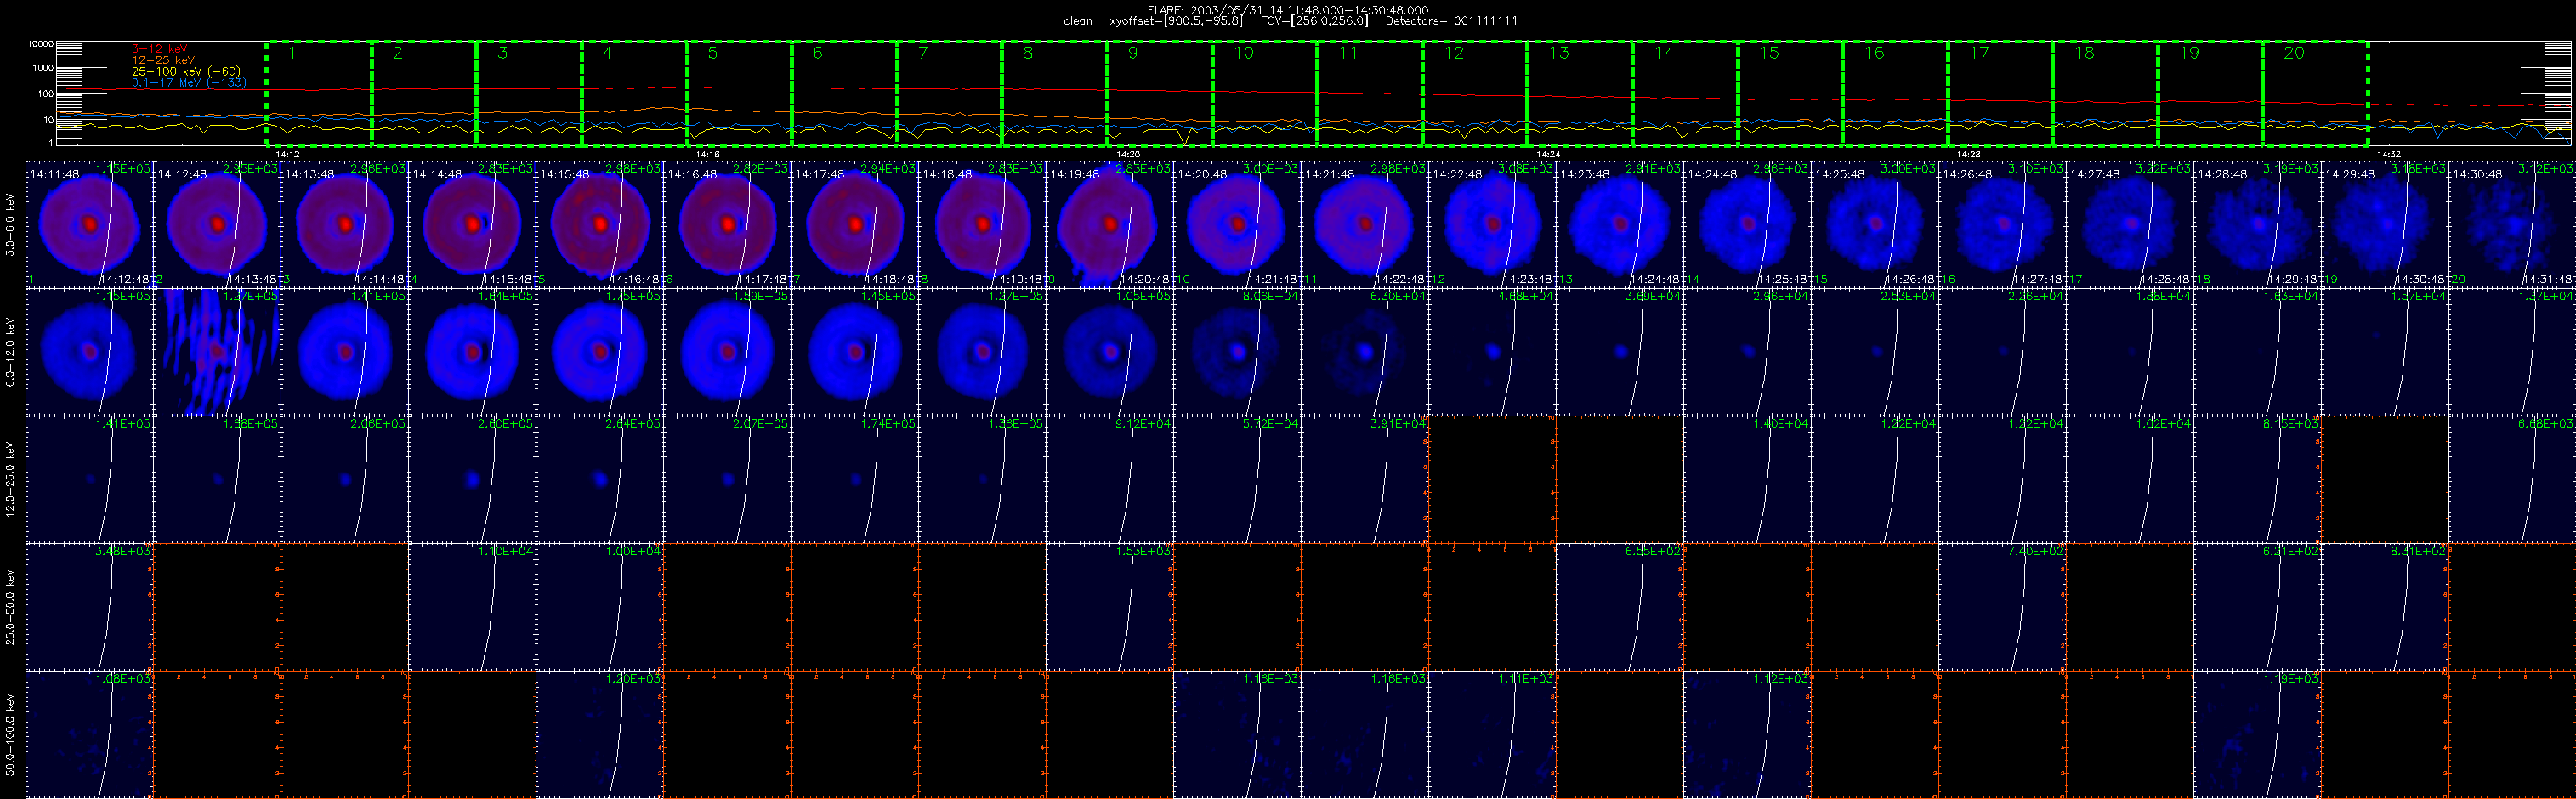Select interval 5 label in the light curve
Image resolution: width=2576 pixels, height=799 pixels.
(713, 53)
